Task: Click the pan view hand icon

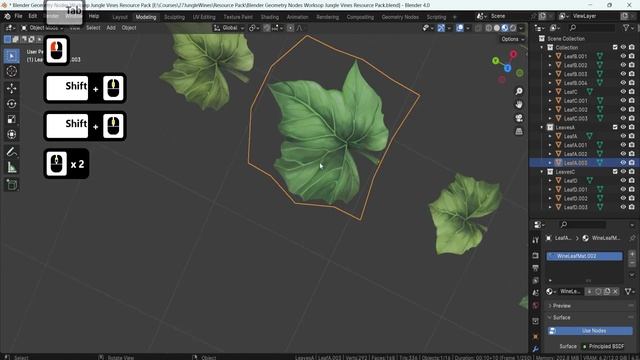Action: point(519,104)
